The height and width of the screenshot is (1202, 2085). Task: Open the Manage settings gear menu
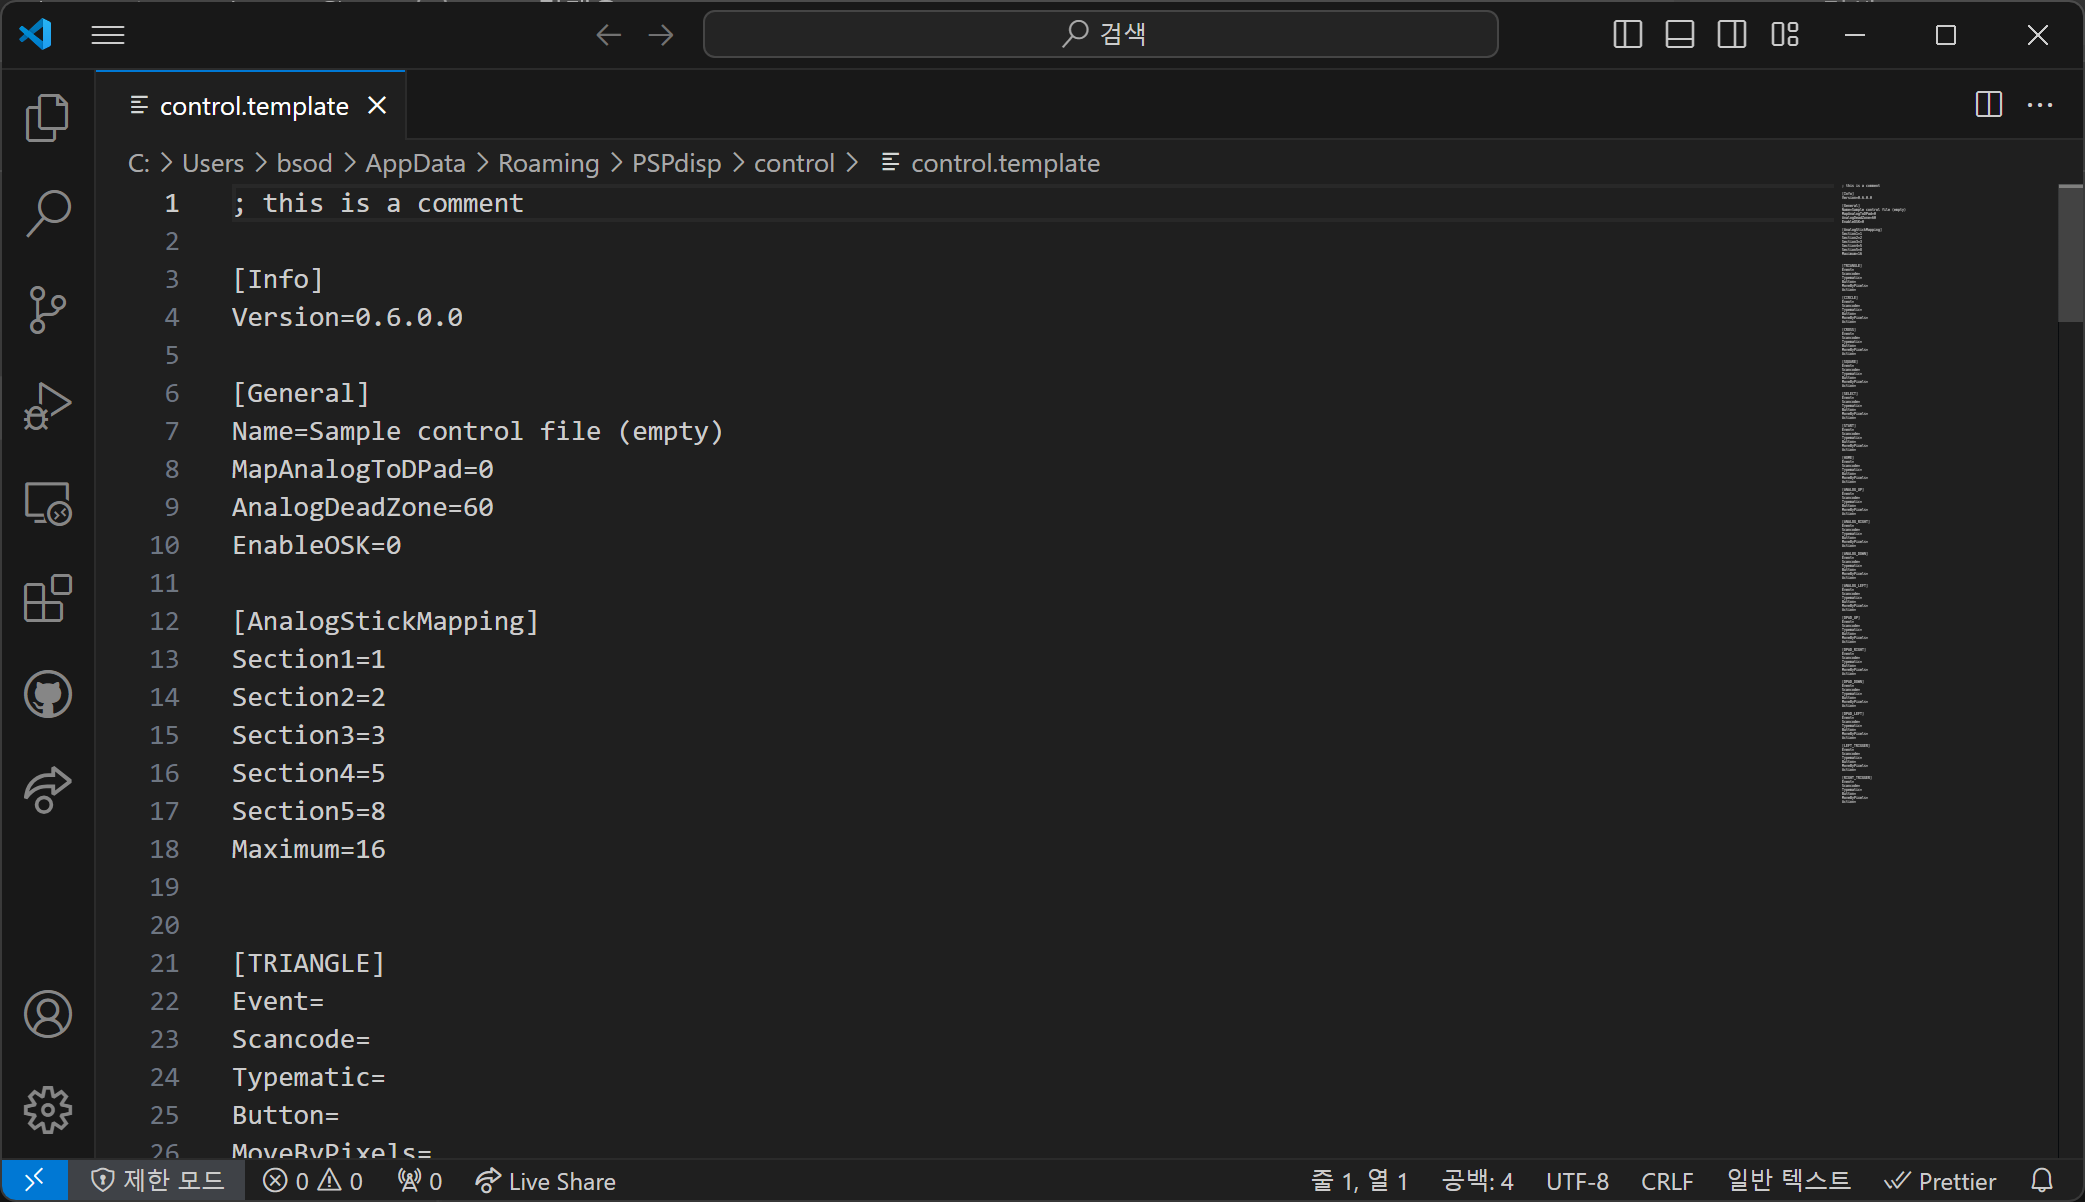(47, 1110)
